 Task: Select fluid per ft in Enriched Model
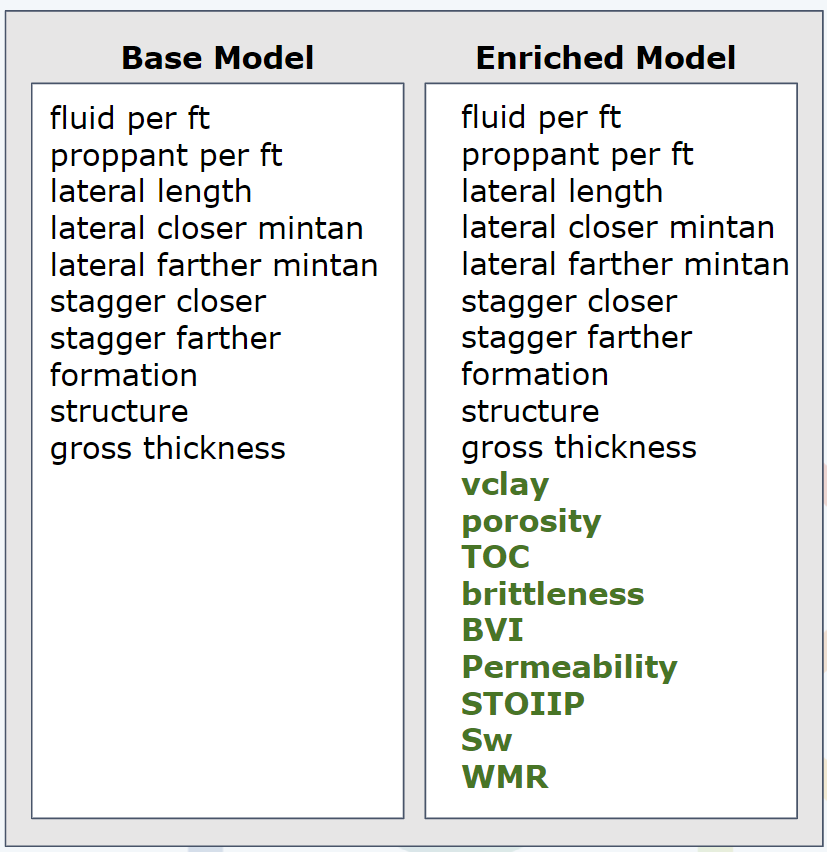click(541, 118)
